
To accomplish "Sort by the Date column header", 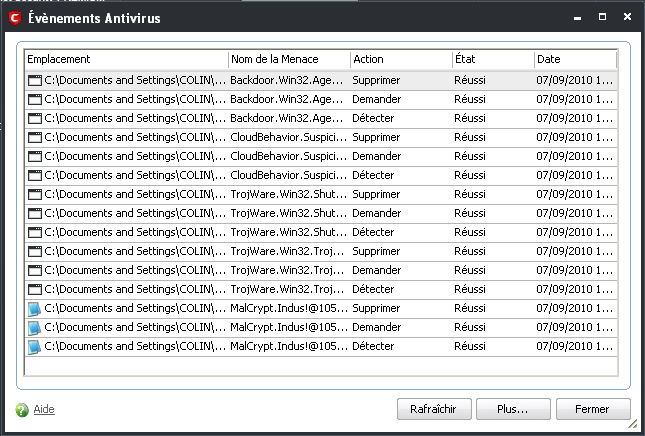I will click(x=575, y=59).
